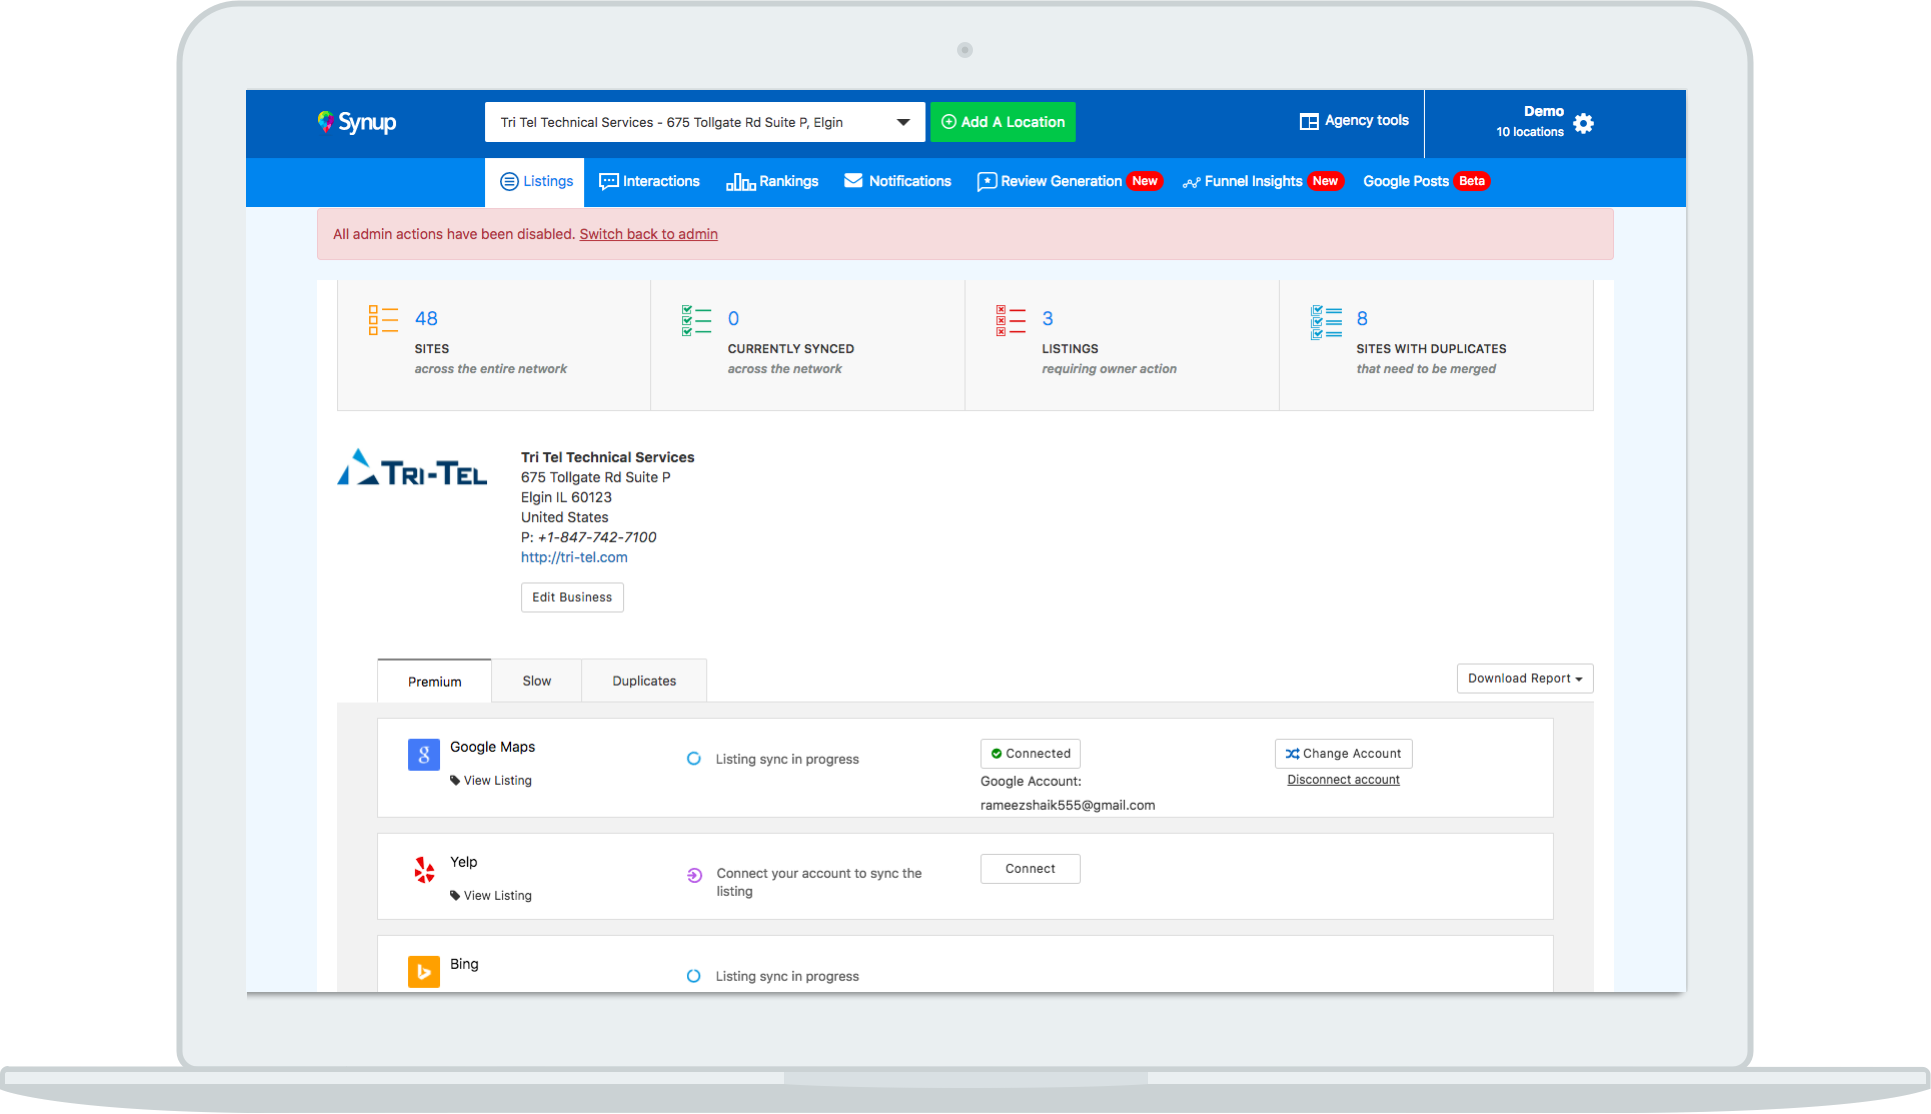Screen dimensions: 1931x1114
Task: Open Google Posts beta tab
Action: (1426, 181)
